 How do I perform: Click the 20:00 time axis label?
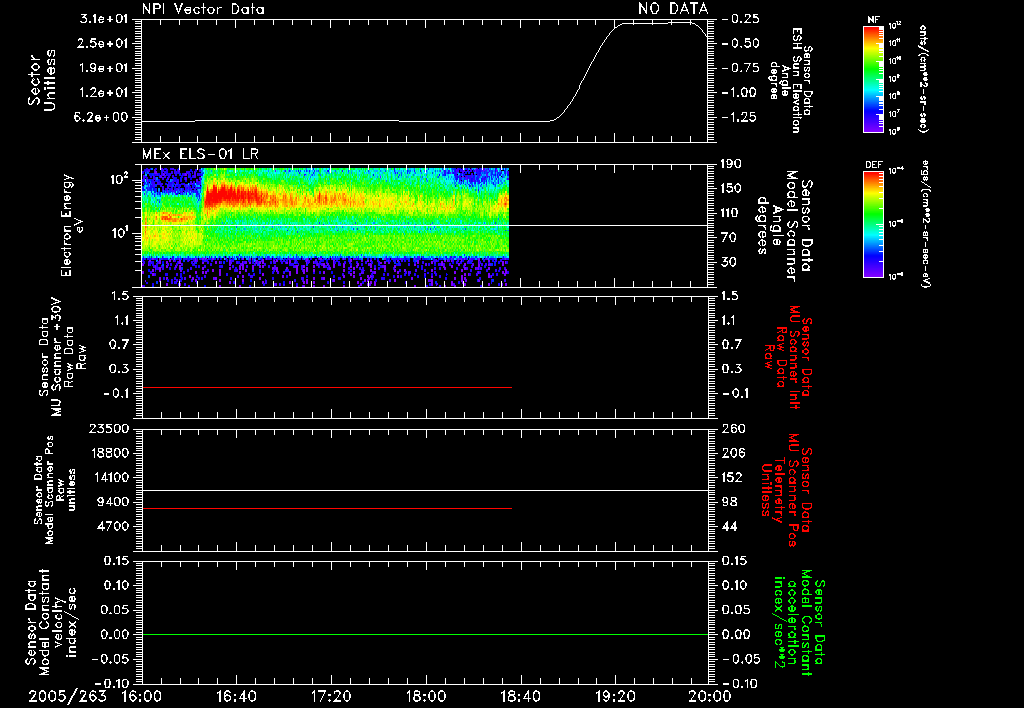[x=710, y=696]
